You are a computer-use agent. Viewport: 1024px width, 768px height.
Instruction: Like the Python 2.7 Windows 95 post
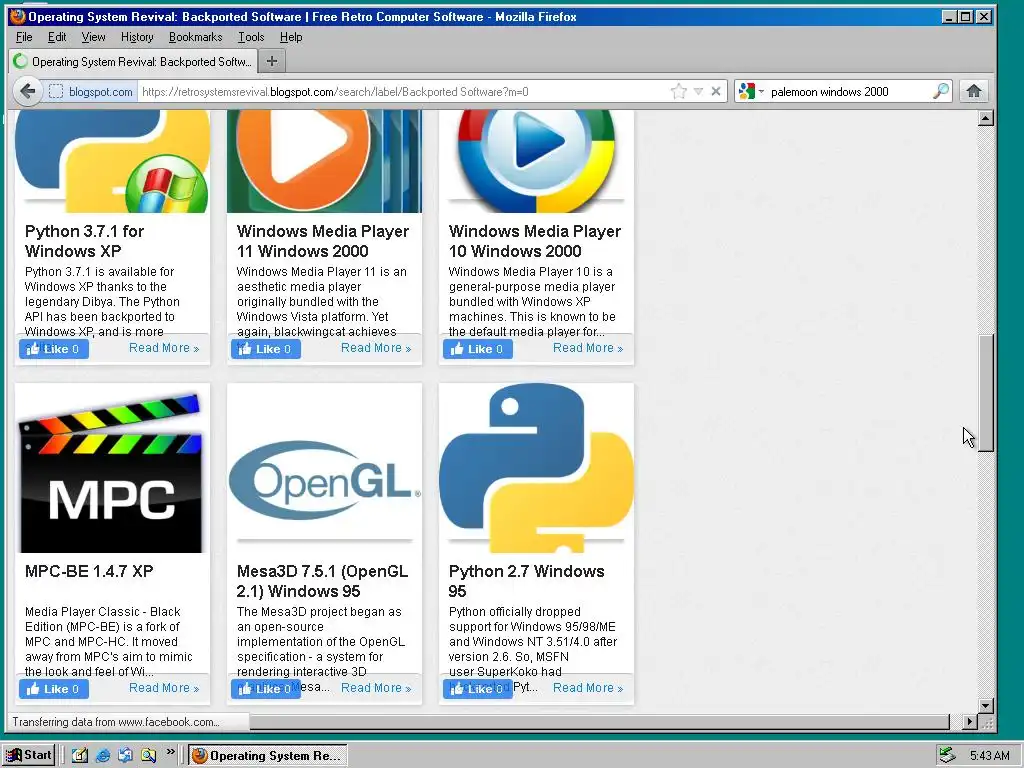[x=477, y=689]
